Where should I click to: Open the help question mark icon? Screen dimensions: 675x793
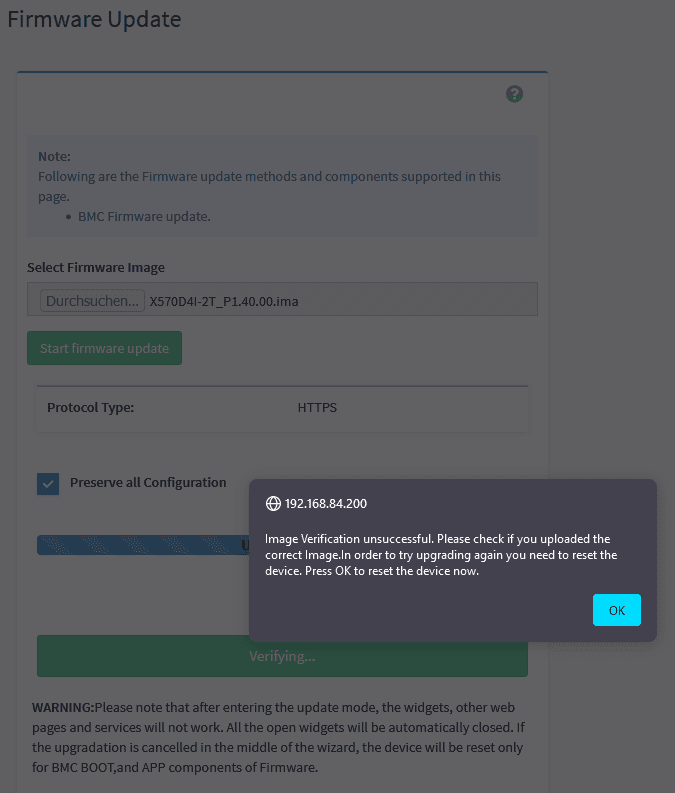[514, 95]
